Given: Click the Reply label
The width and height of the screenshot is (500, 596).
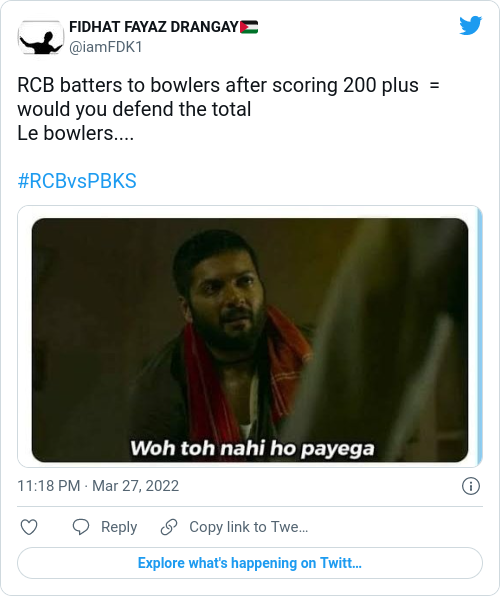Looking at the screenshot, I should tap(119, 527).
